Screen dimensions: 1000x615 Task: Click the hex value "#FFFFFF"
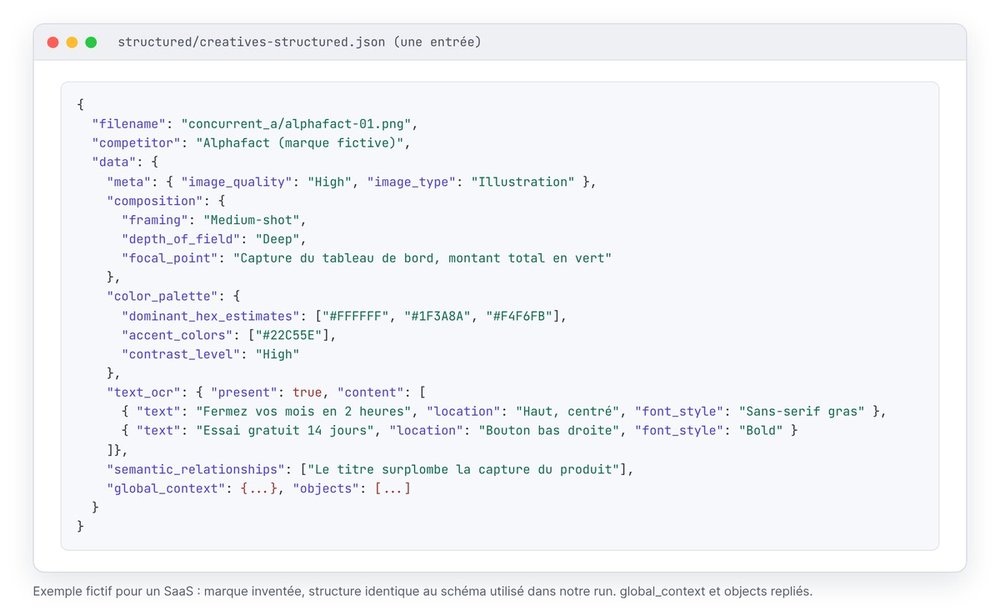(355, 316)
